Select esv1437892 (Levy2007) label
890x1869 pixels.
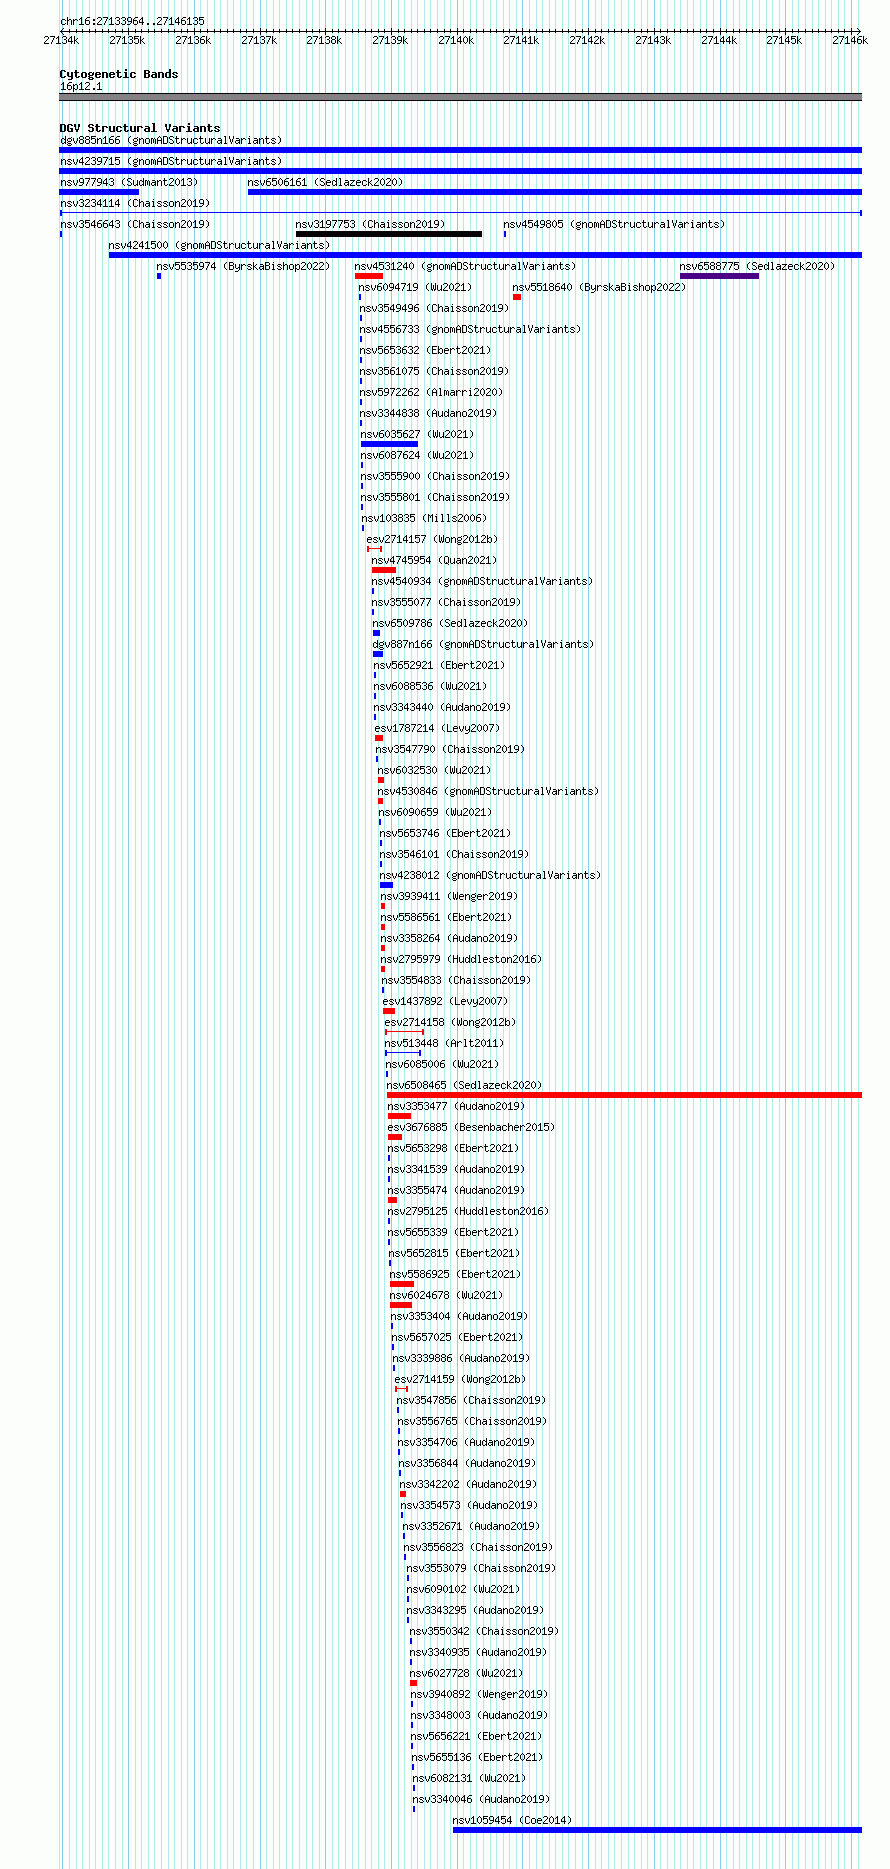[445, 1001]
